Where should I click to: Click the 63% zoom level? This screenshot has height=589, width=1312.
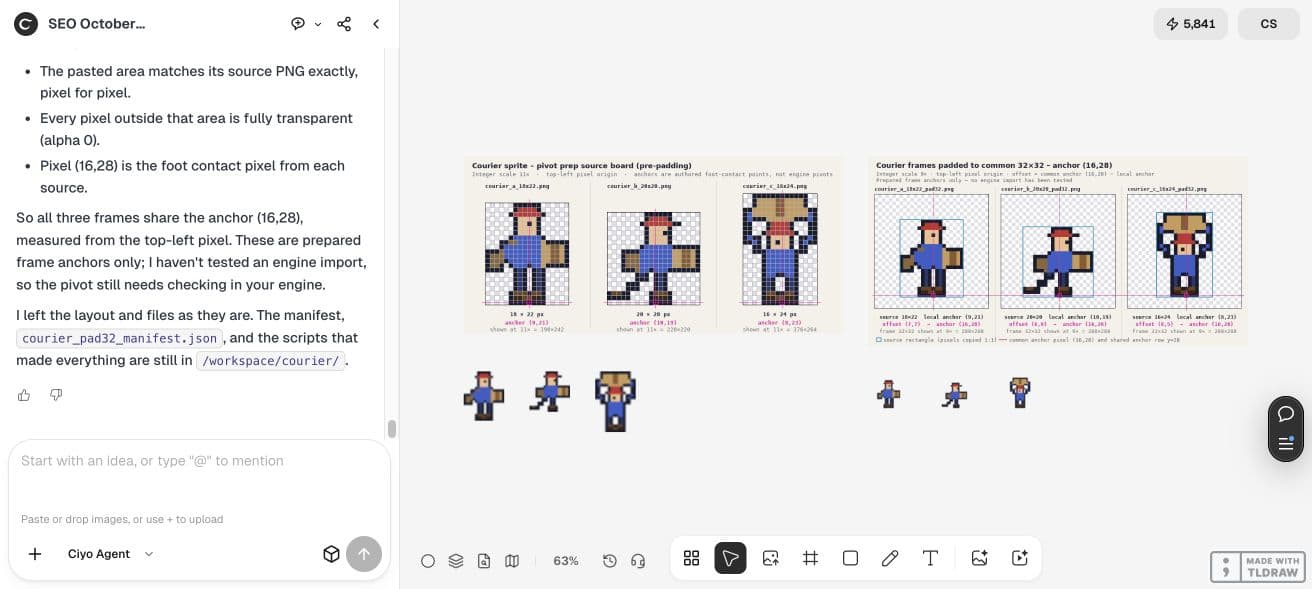566,561
